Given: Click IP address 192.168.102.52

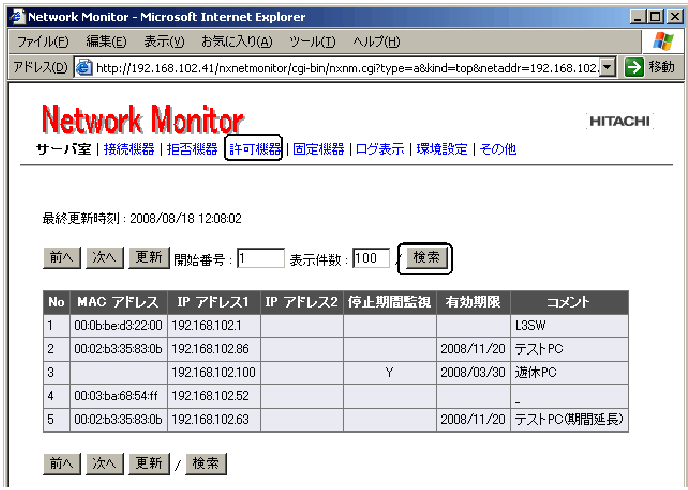Looking at the screenshot, I should click(x=210, y=396).
